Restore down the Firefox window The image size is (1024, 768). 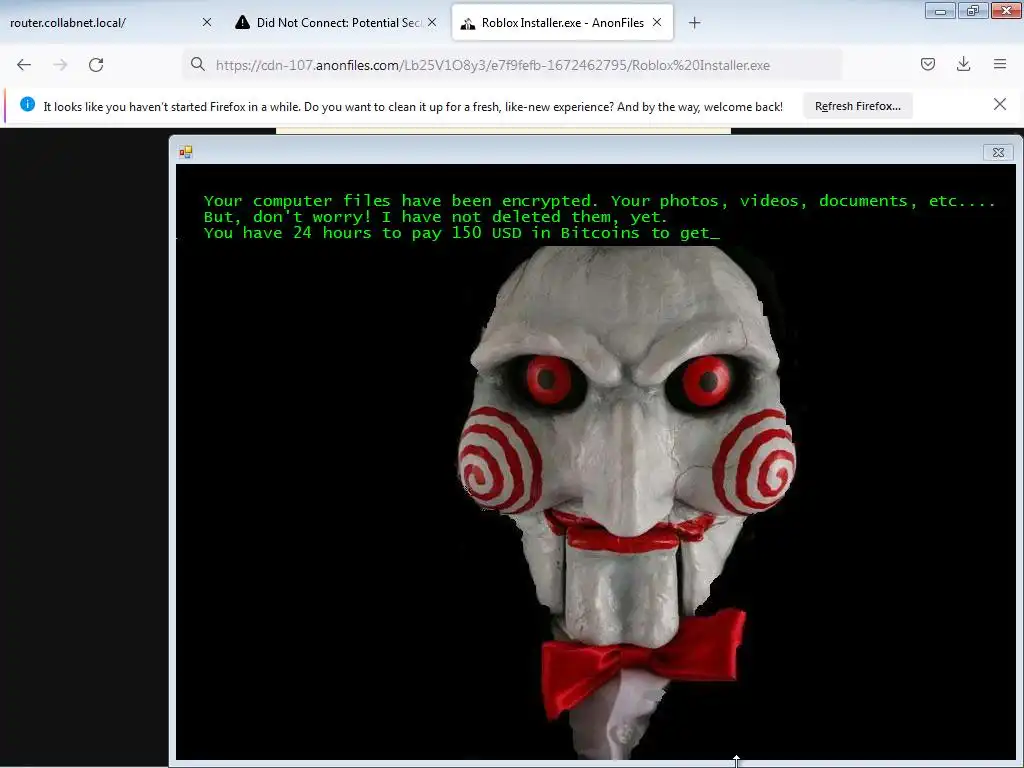(973, 11)
